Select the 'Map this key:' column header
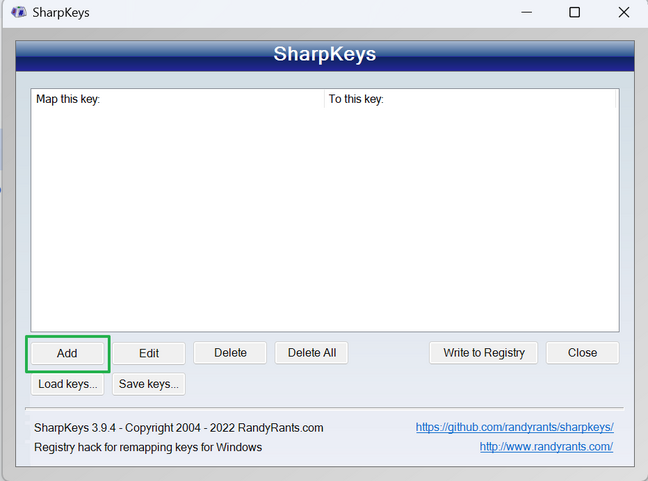This screenshot has width=648, height=481. (178, 99)
